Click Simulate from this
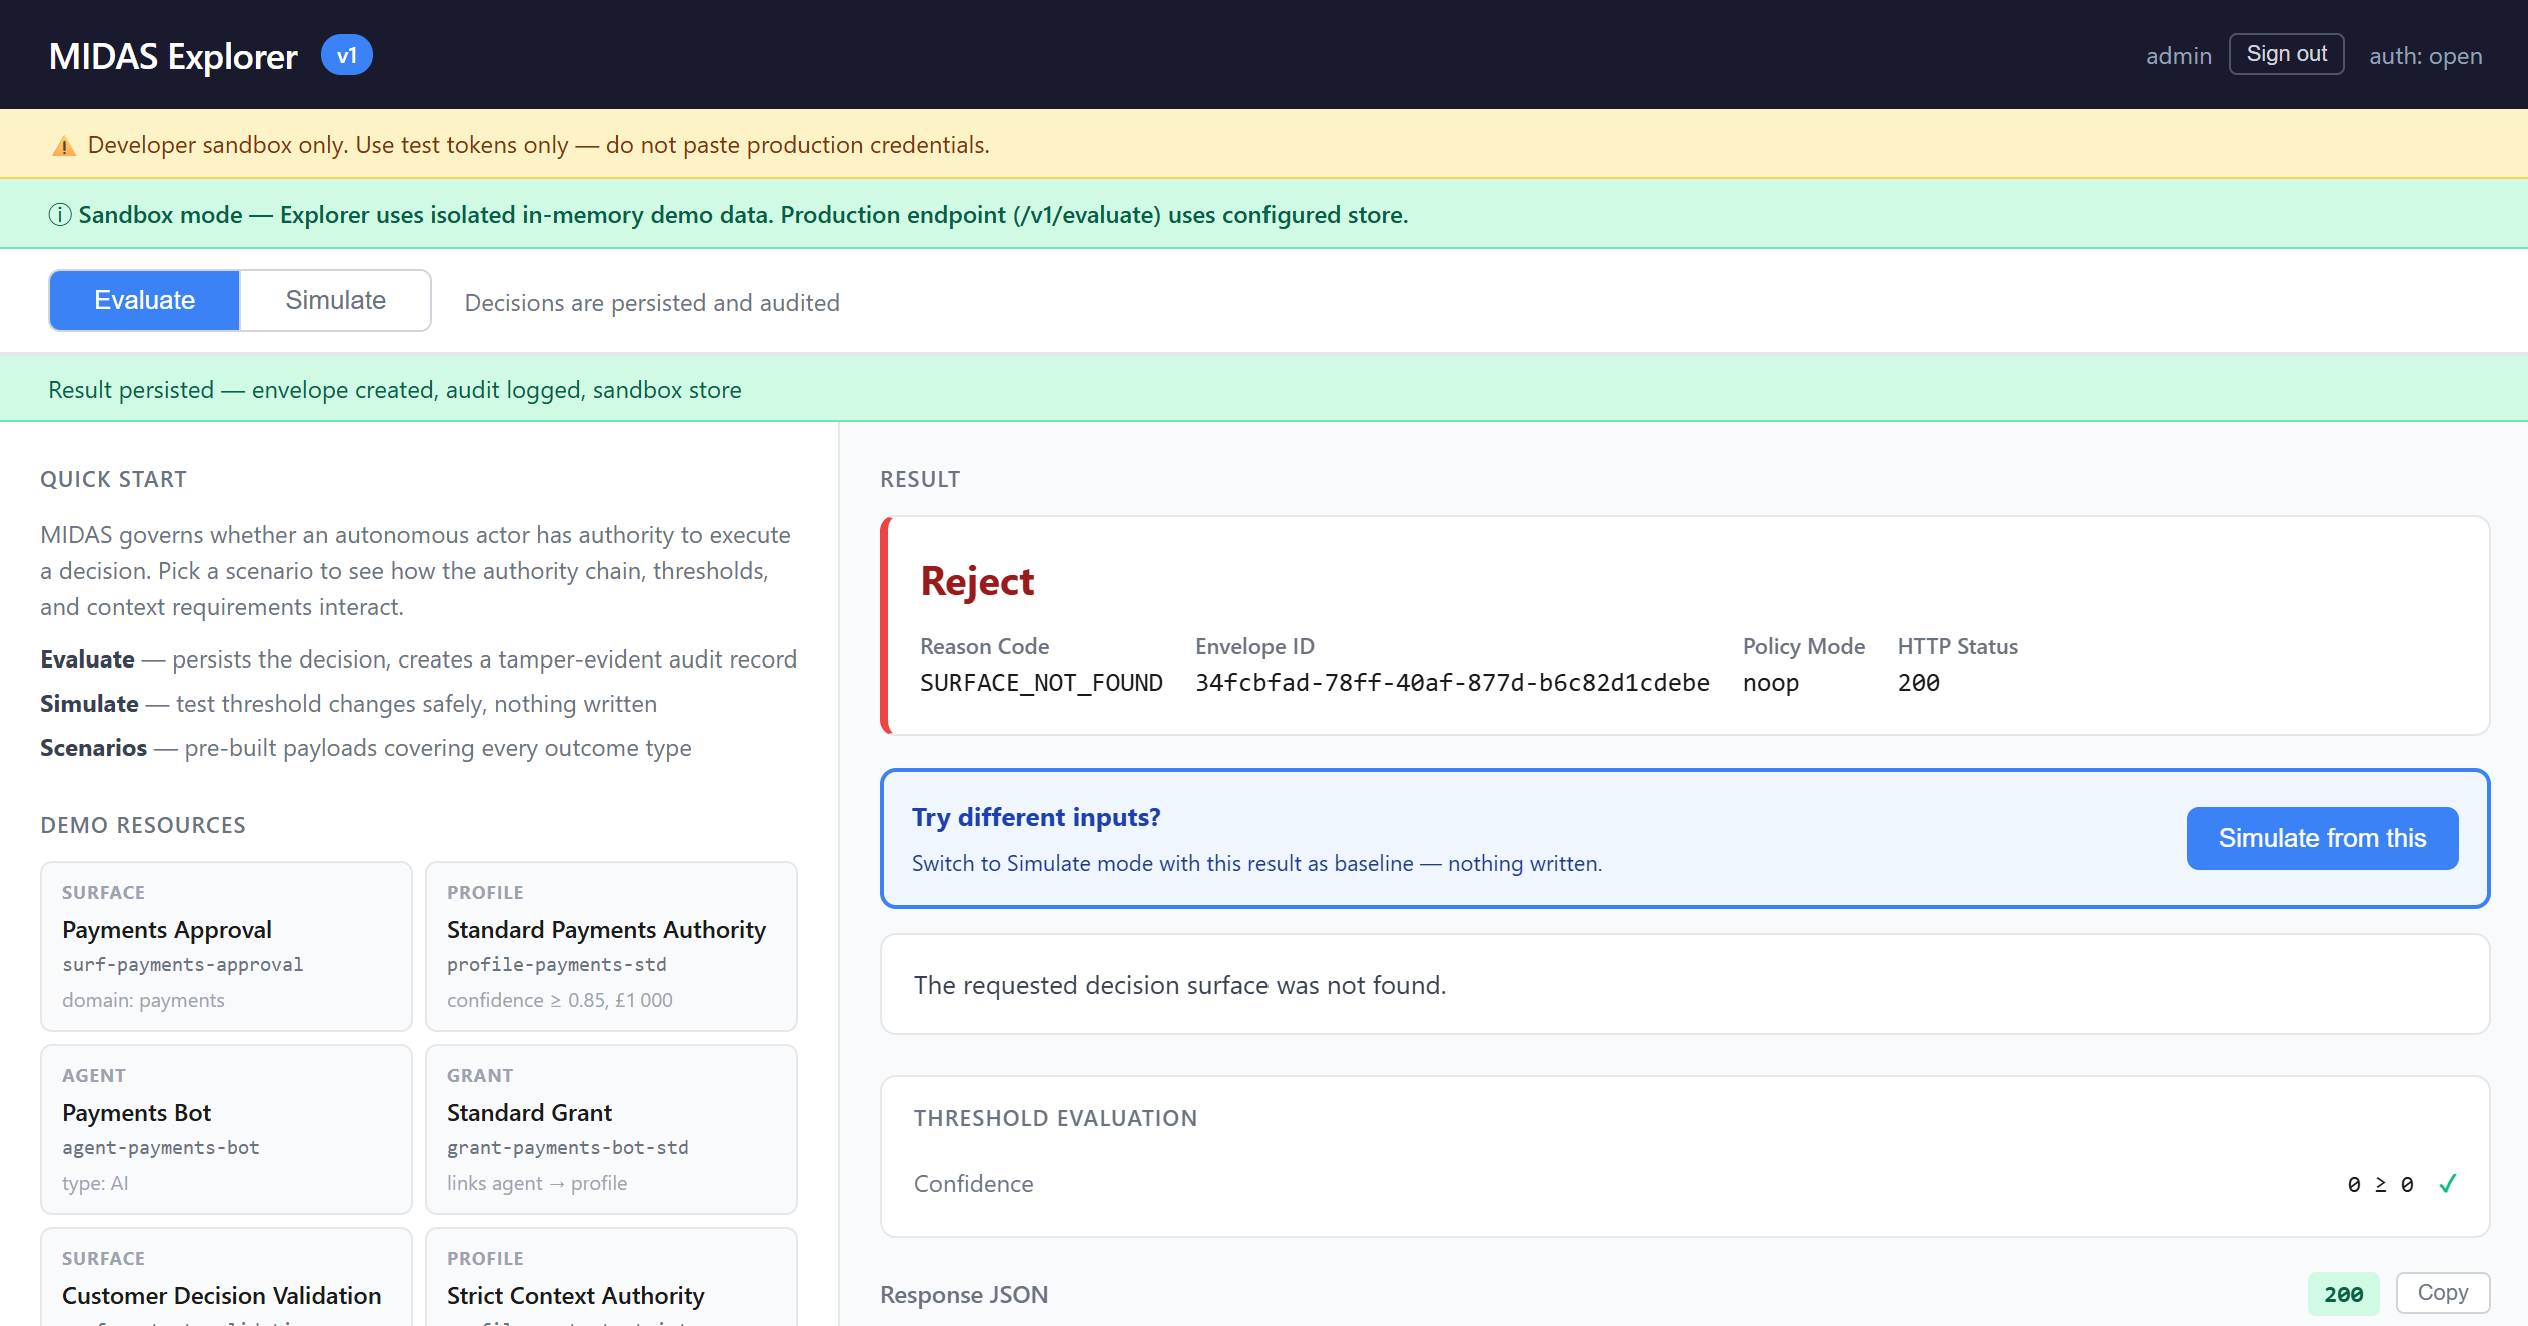 coord(2321,838)
